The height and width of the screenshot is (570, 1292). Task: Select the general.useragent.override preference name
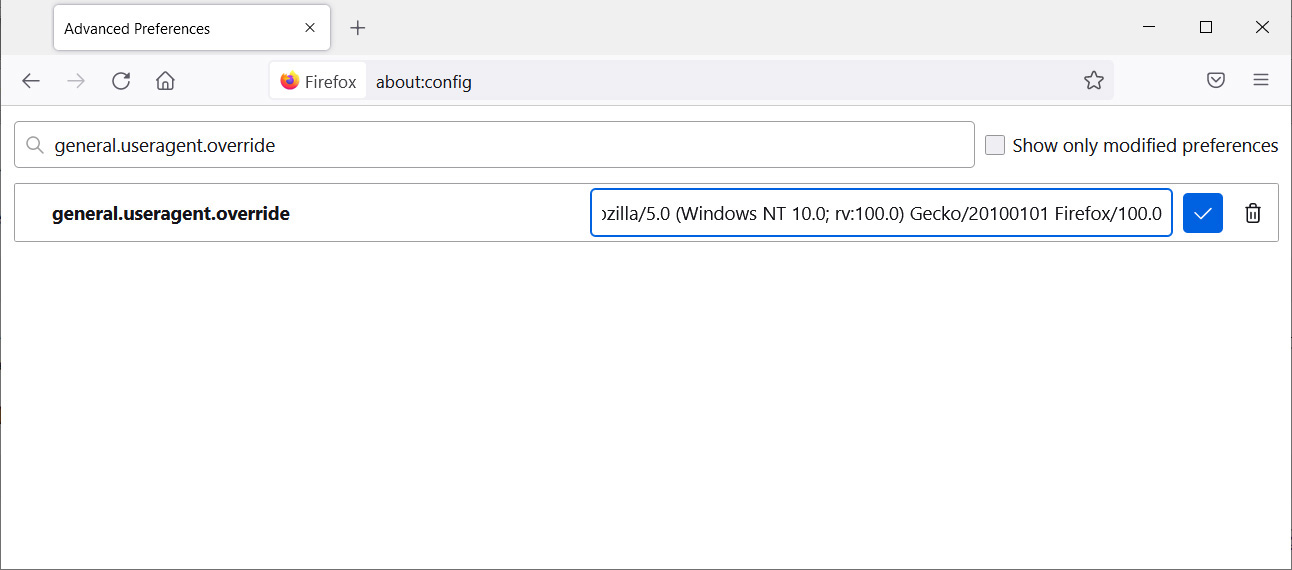tap(171, 213)
